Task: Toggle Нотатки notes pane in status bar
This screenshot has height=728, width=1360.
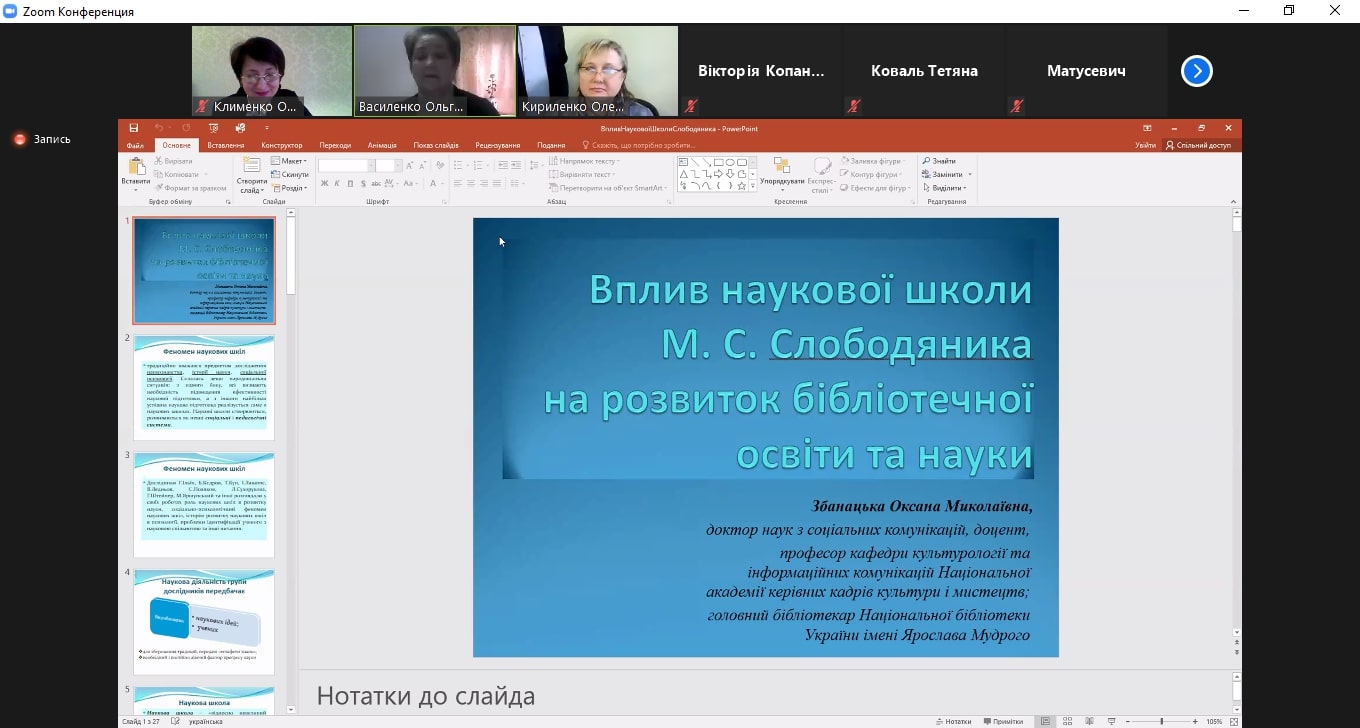Action: pyautogui.click(x=952, y=721)
